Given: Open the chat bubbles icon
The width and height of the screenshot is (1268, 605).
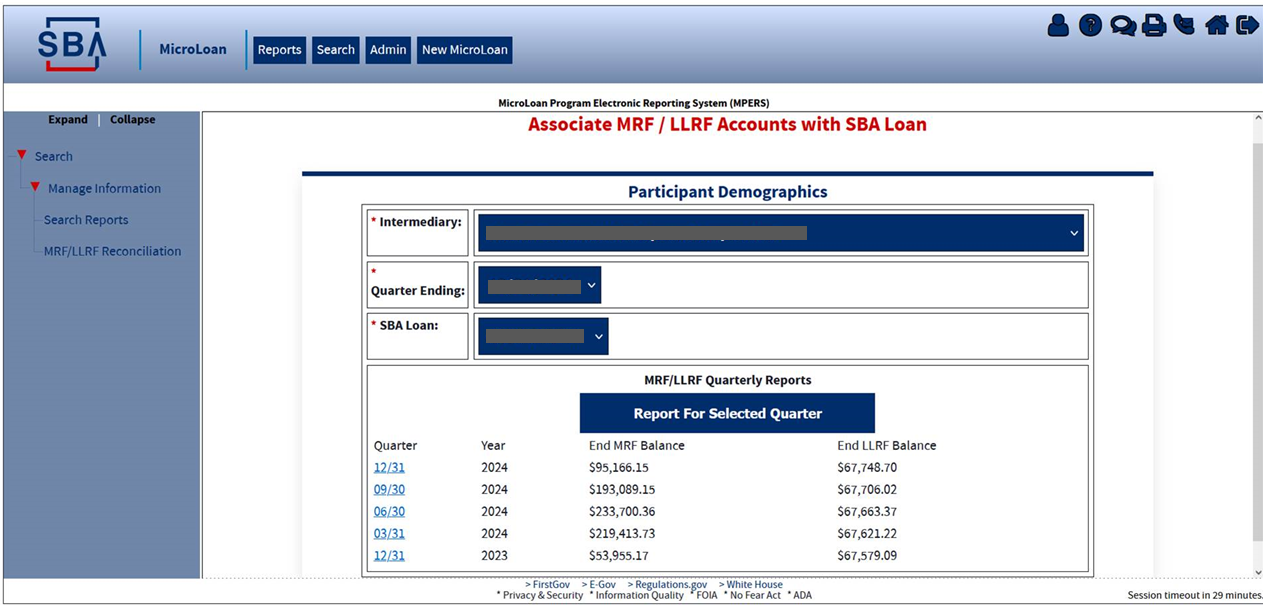Looking at the screenshot, I should (x=1122, y=26).
